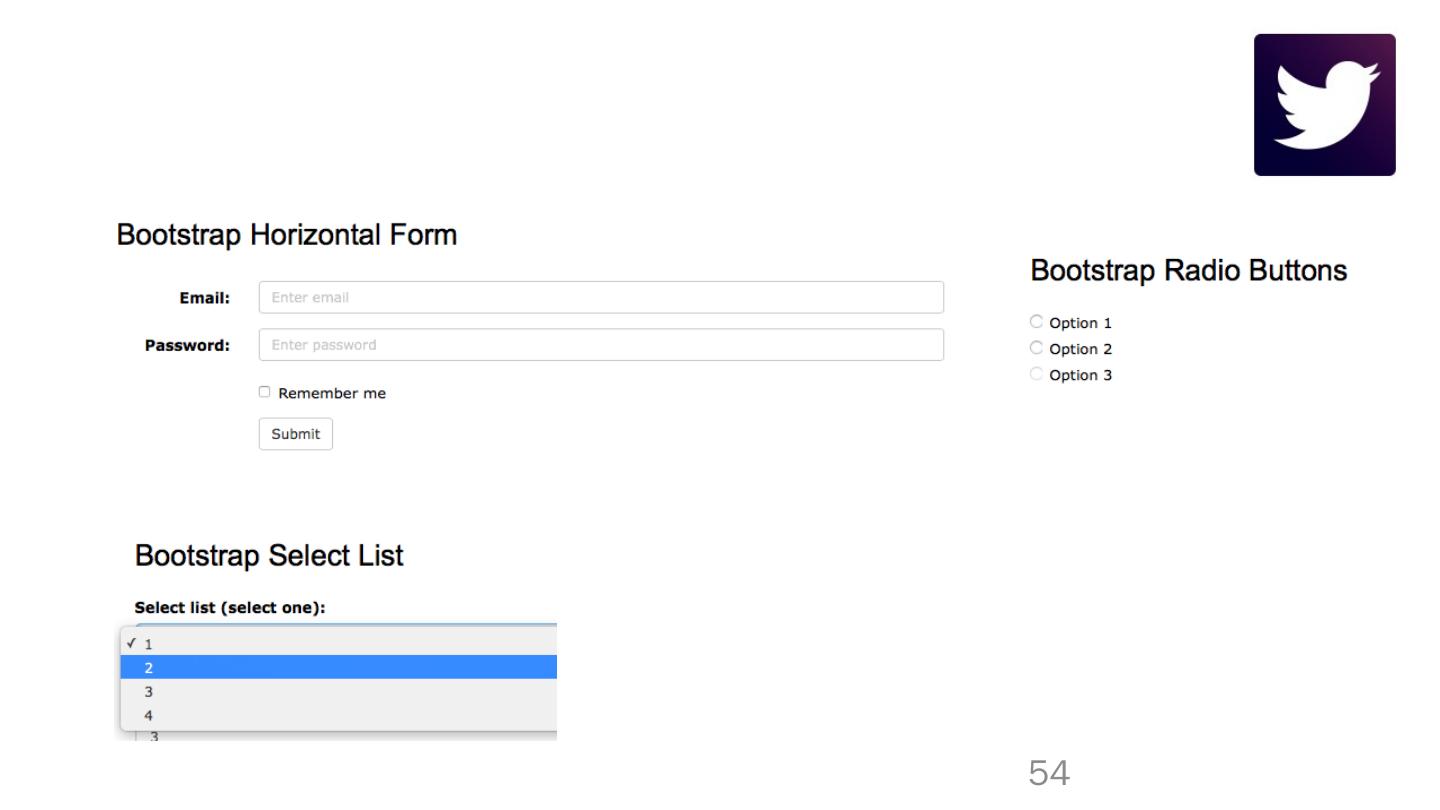Viewport: 1440px width, 810px height.
Task: Click into the Enter password field
Action: (600, 345)
